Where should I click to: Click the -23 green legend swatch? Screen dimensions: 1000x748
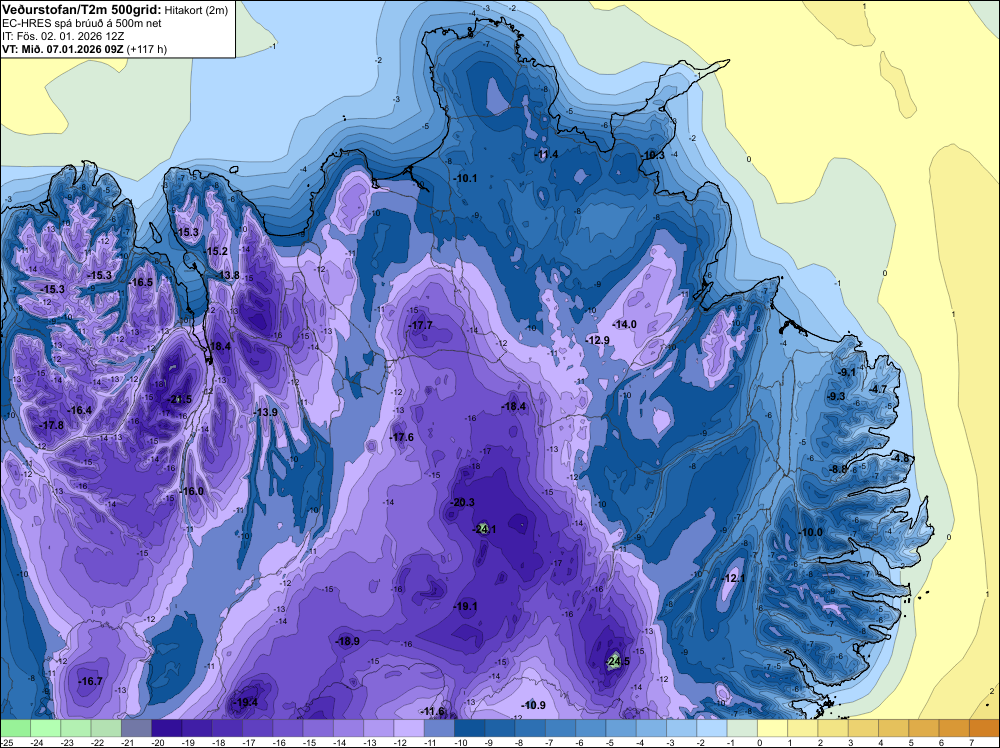pos(76,728)
